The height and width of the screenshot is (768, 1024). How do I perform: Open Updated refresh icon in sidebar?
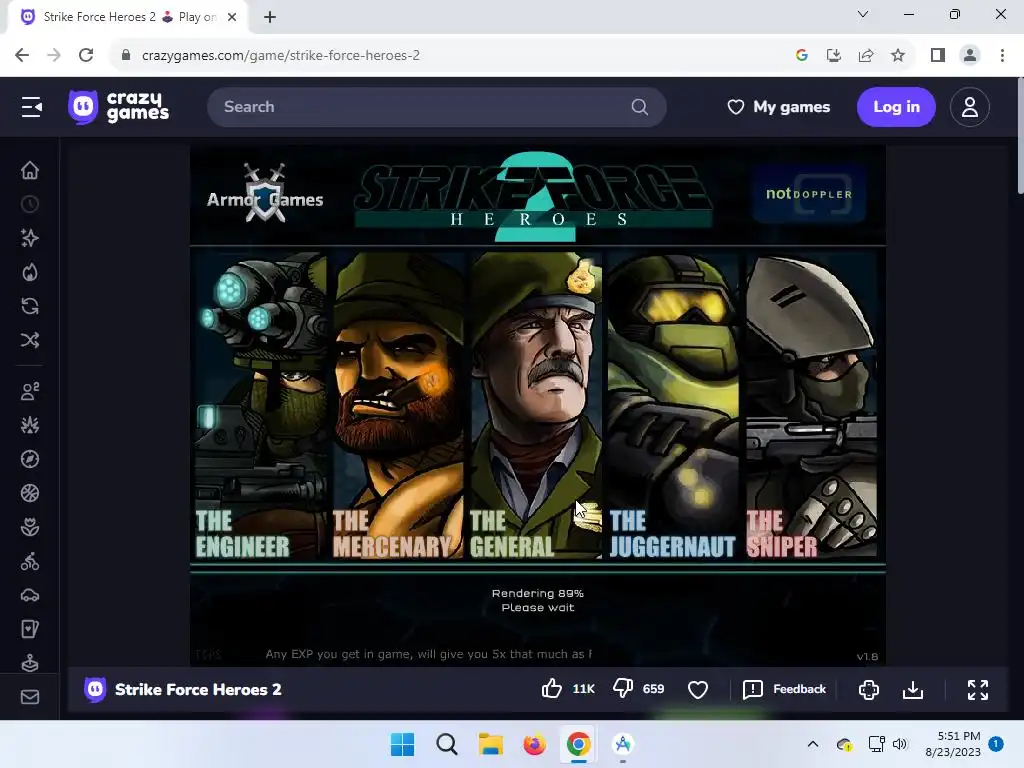(30, 306)
